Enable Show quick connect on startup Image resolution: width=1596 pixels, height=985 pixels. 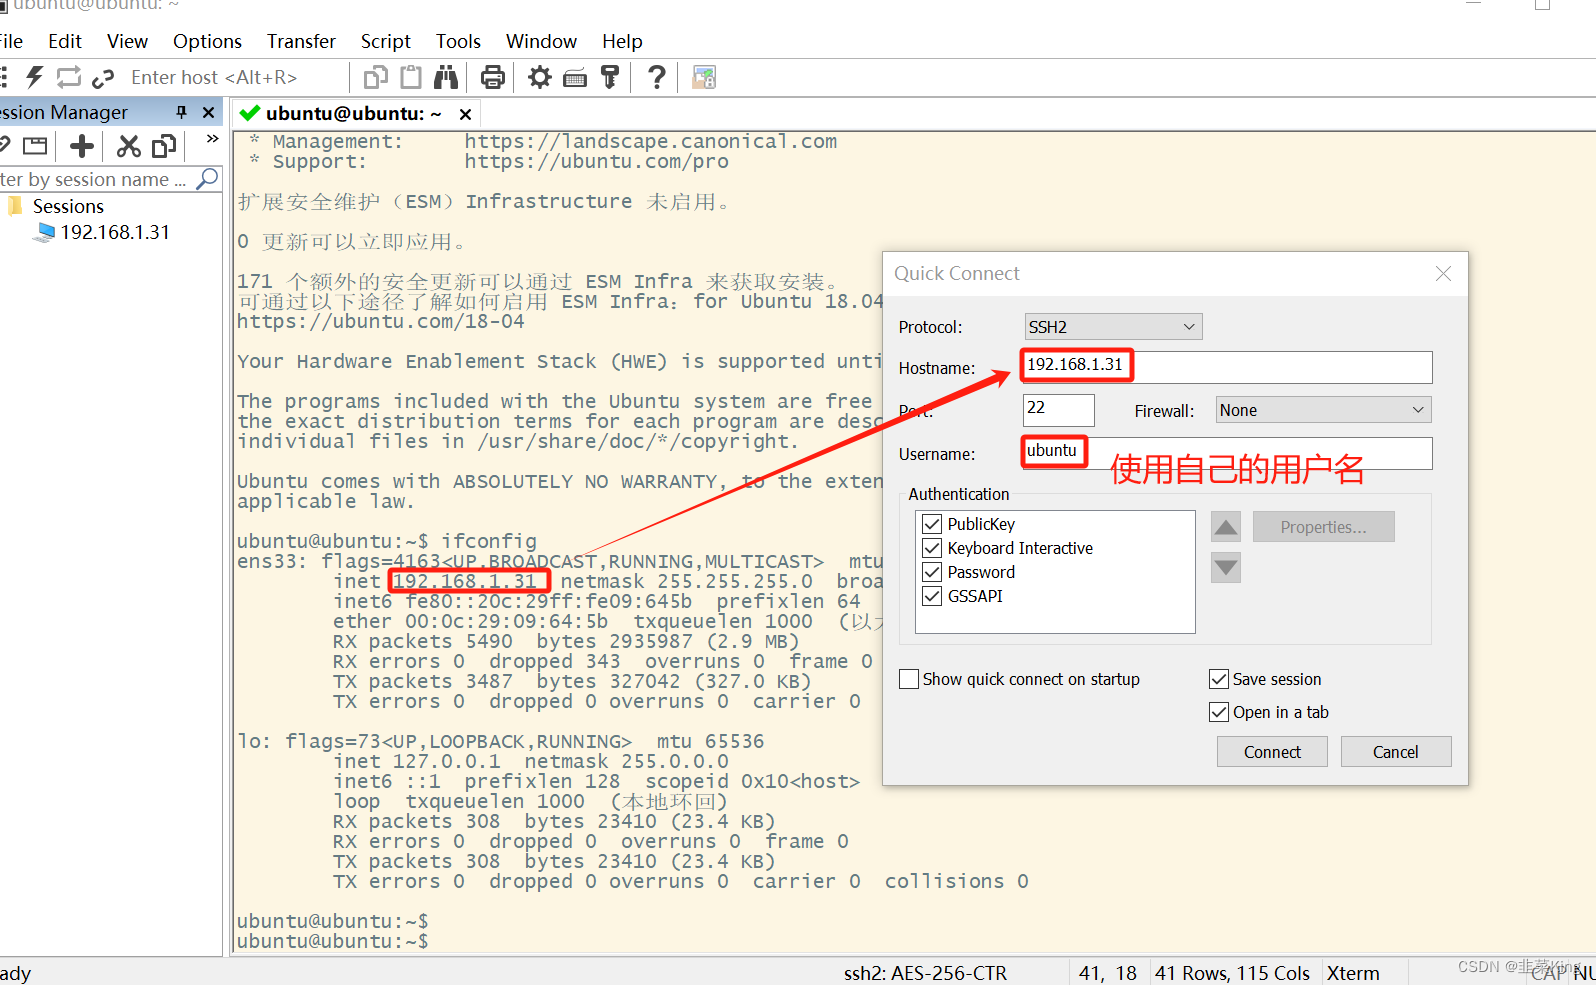pyautogui.click(x=909, y=679)
